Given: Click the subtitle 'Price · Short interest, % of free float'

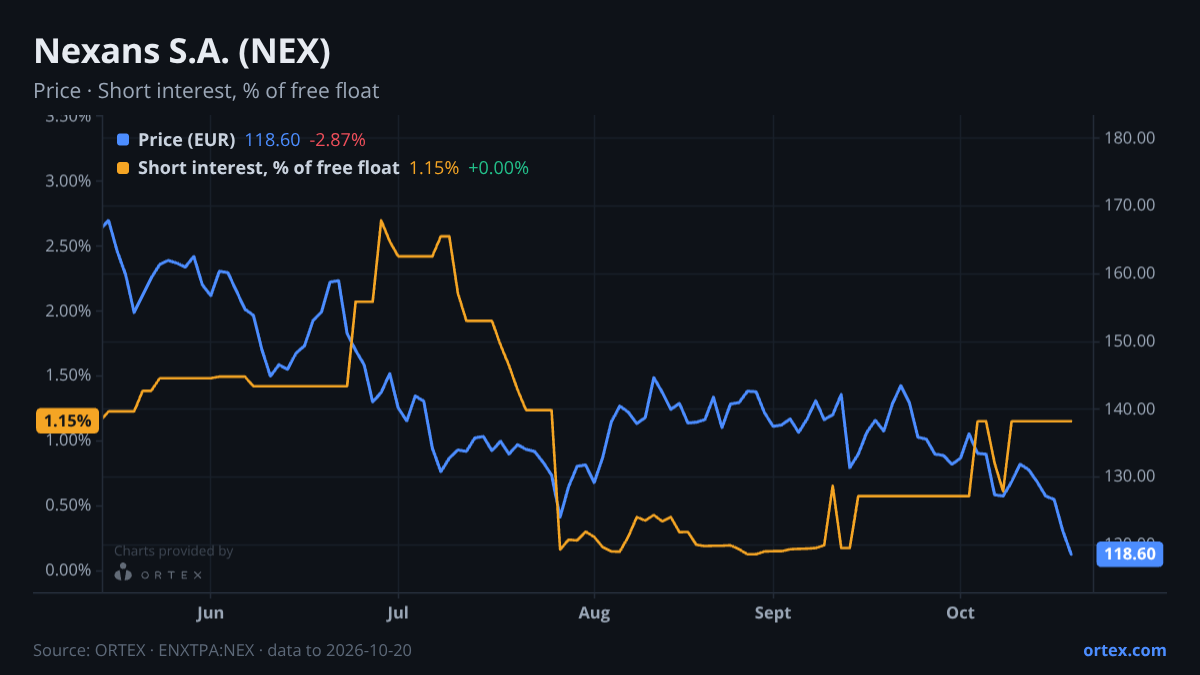Looking at the screenshot, I should pos(206,91).
